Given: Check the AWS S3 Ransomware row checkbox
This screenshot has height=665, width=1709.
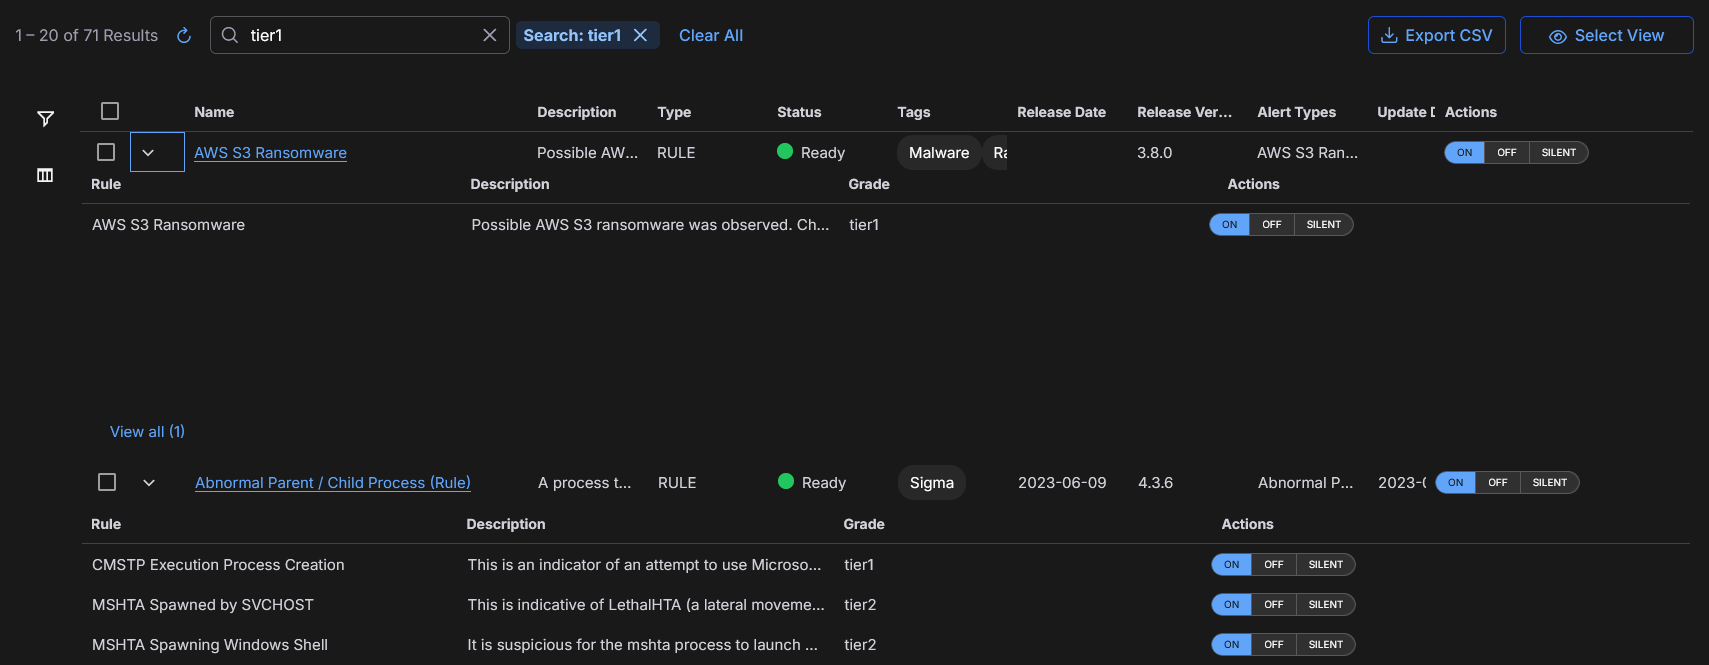Looking at the screenshot, I should click(x=106, y=152).
